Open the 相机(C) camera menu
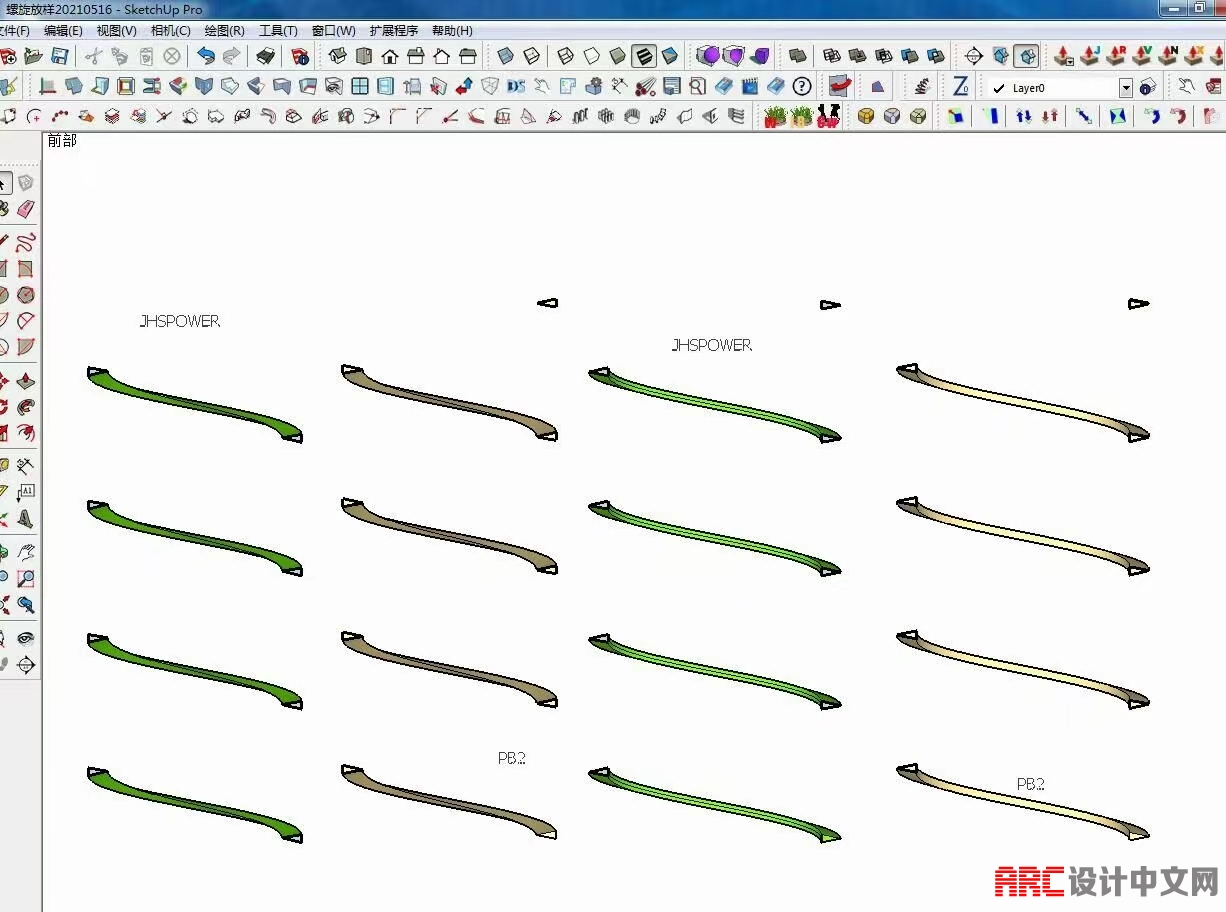The height and width of the screenshot is (912, 1226). tap(170, 31)
